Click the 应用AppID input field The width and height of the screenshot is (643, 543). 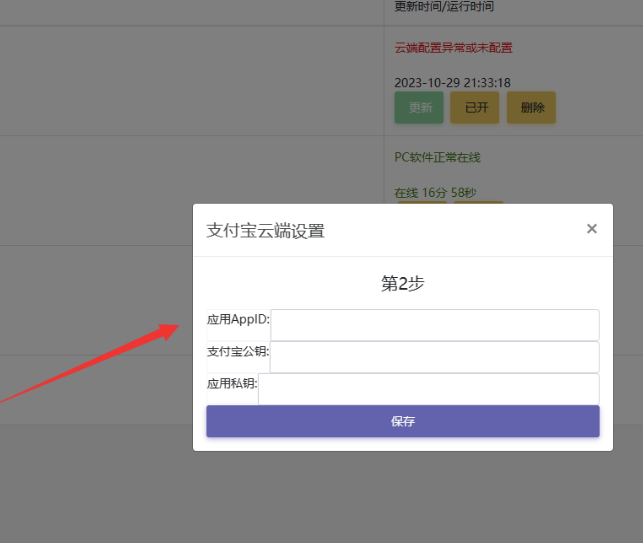tap(435, 325)
